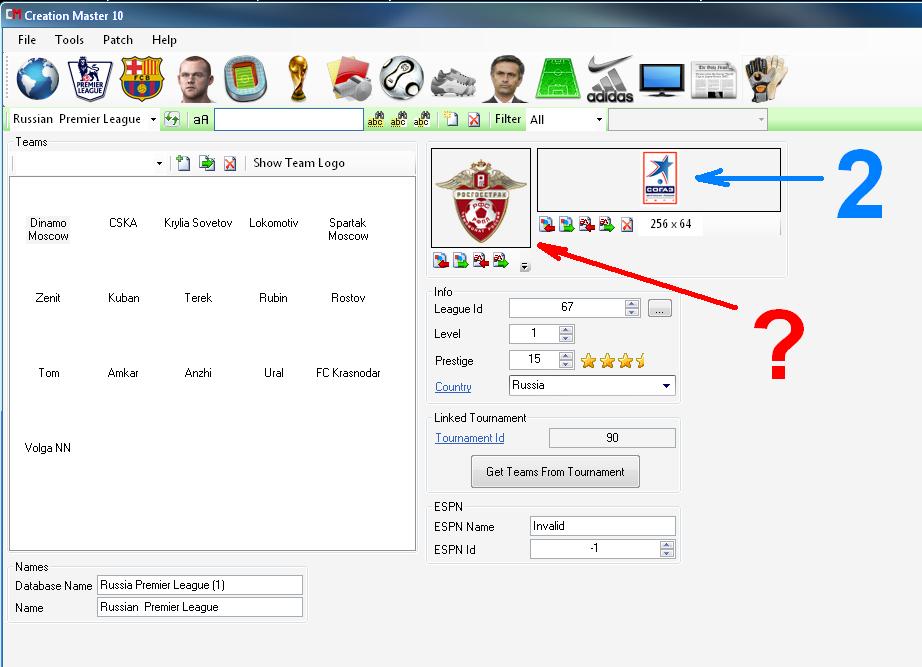Export league logo image, second icon under crest

click(460, 260)
